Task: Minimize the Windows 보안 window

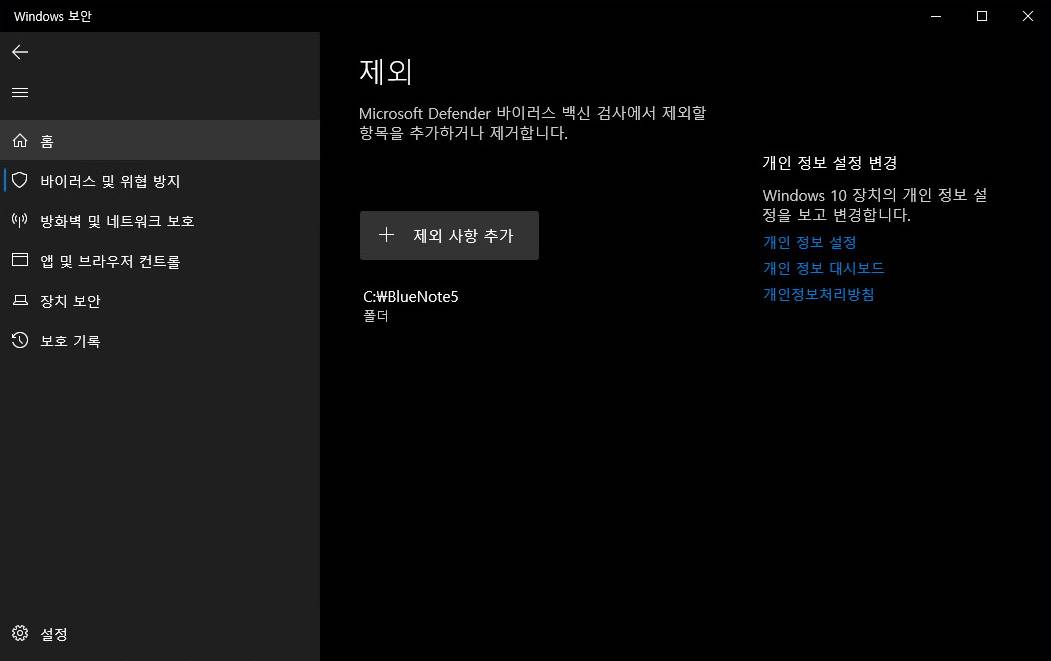Action: (x=936, y=16)
